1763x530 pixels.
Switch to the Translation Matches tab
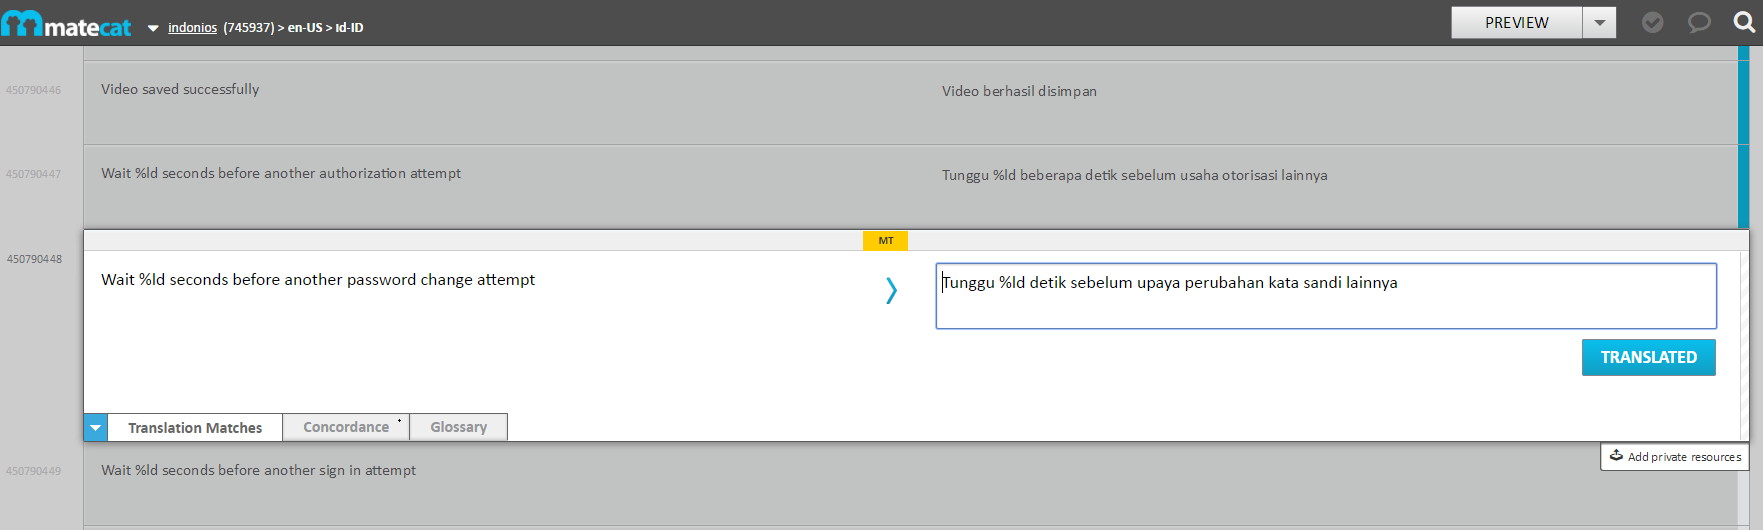(x=195, y=428)
